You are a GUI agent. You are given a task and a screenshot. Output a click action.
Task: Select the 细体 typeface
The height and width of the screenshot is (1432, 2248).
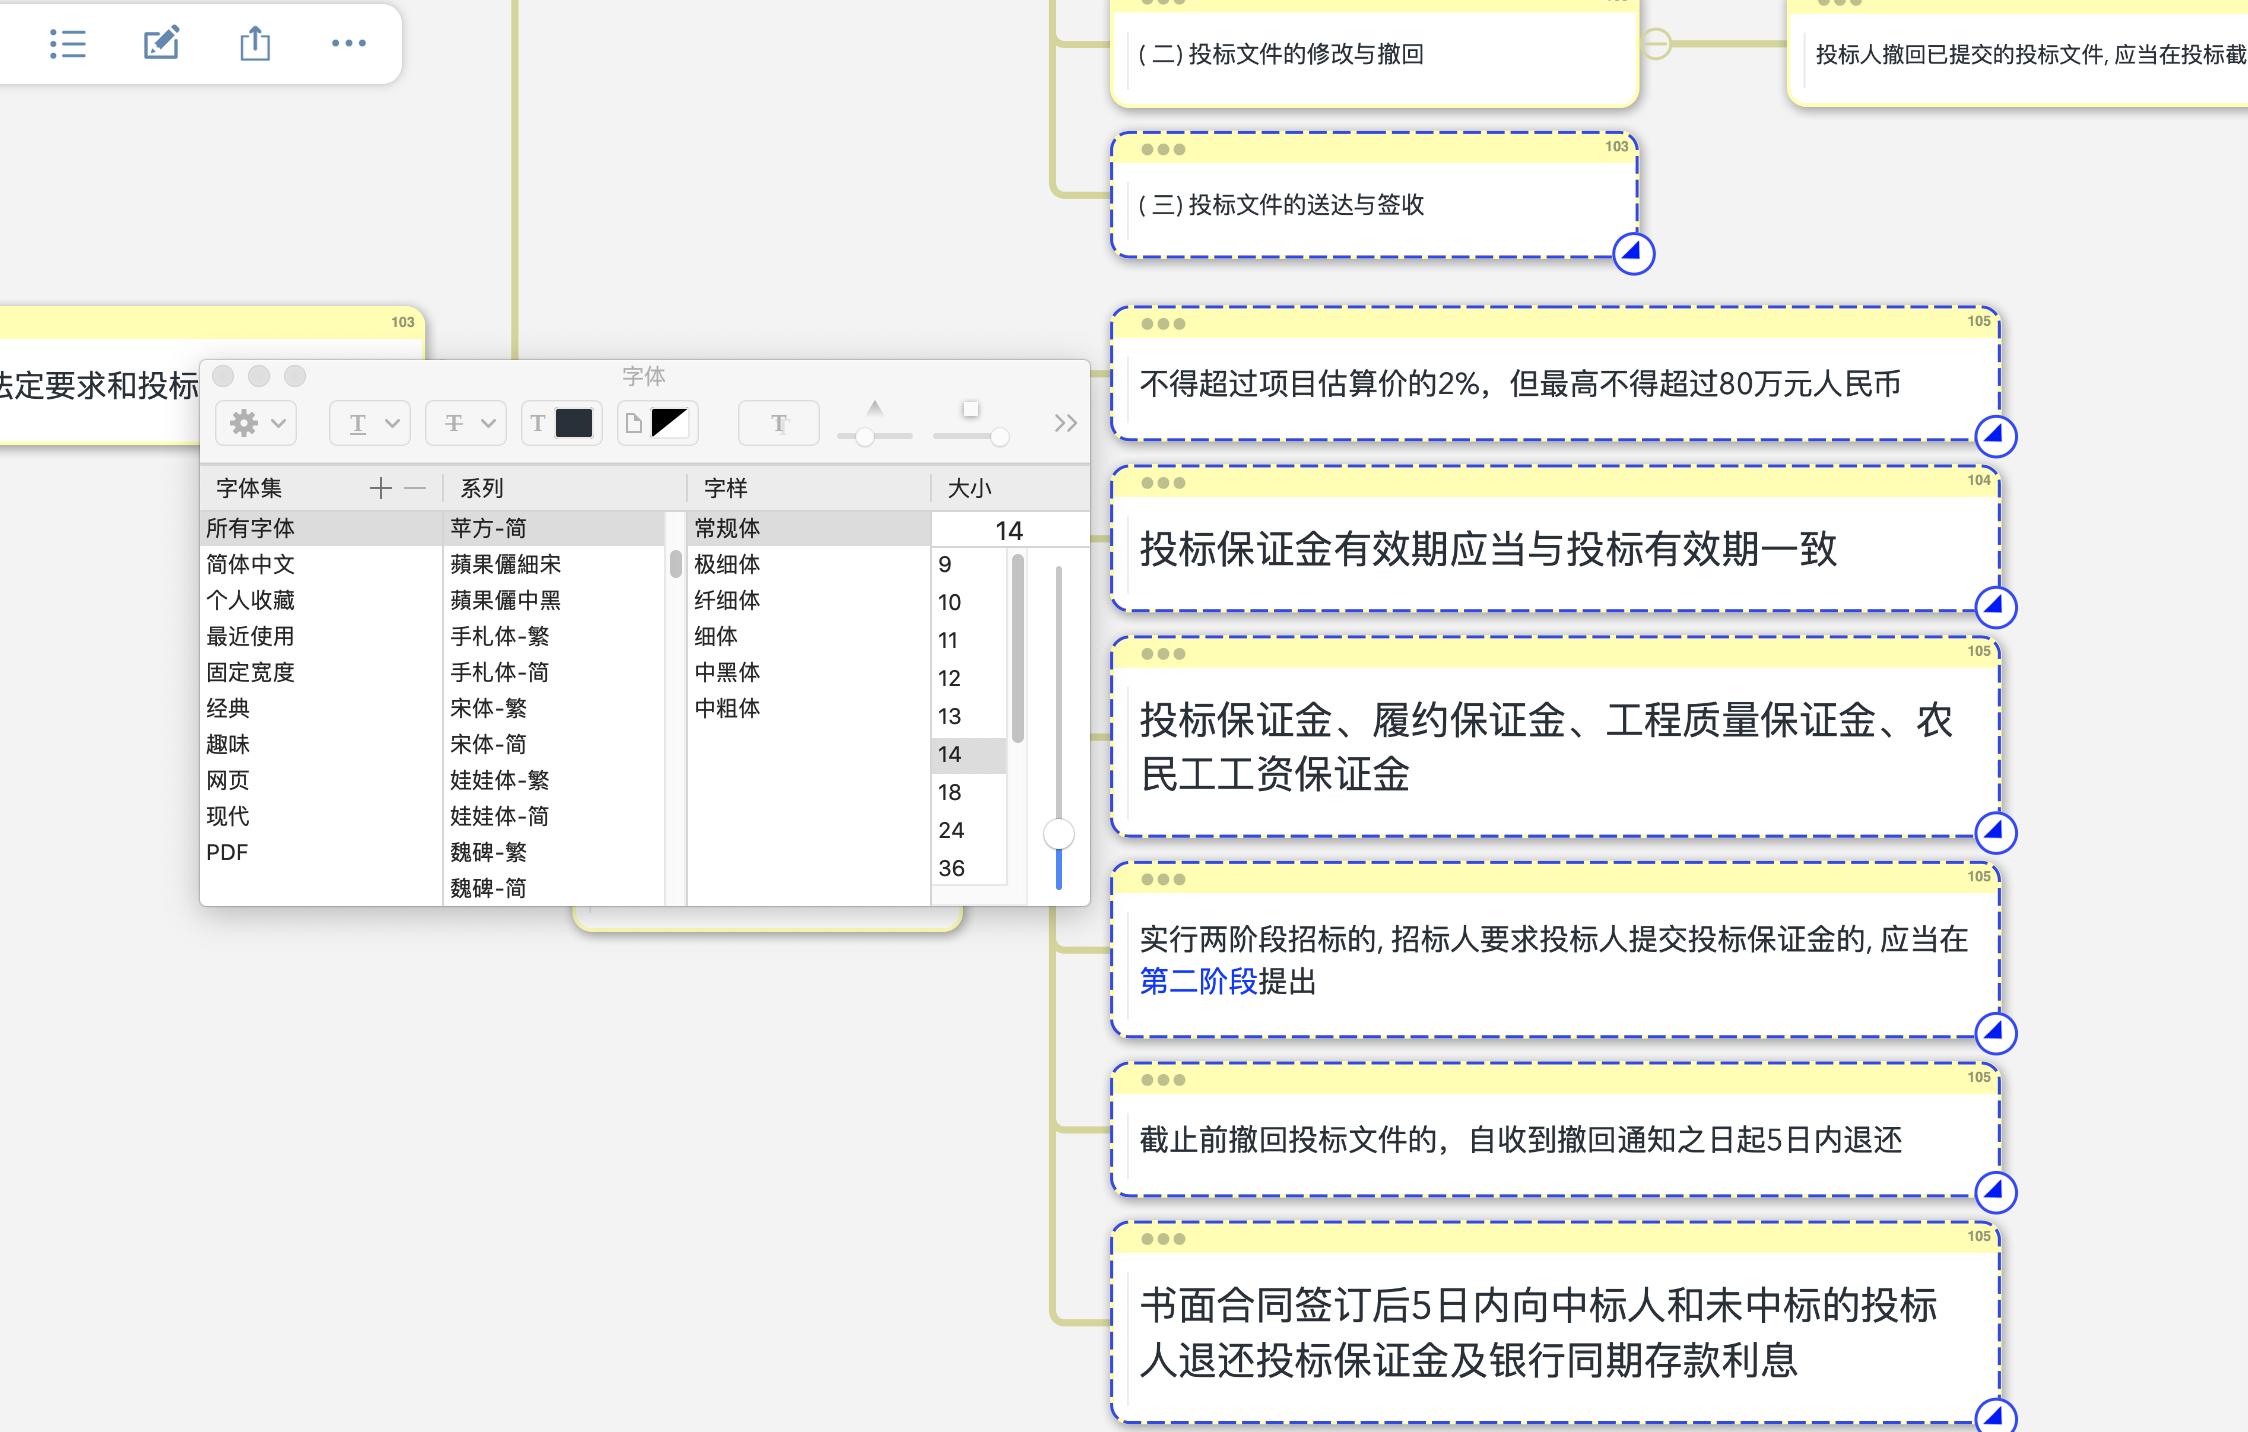[x=808, y=636]
